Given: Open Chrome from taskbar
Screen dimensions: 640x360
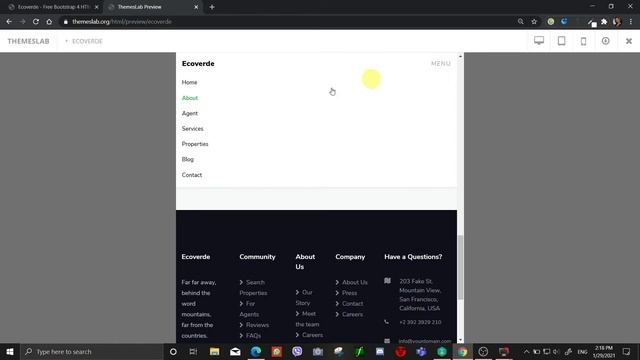Looking at the screenshot, I should (462, 351).
